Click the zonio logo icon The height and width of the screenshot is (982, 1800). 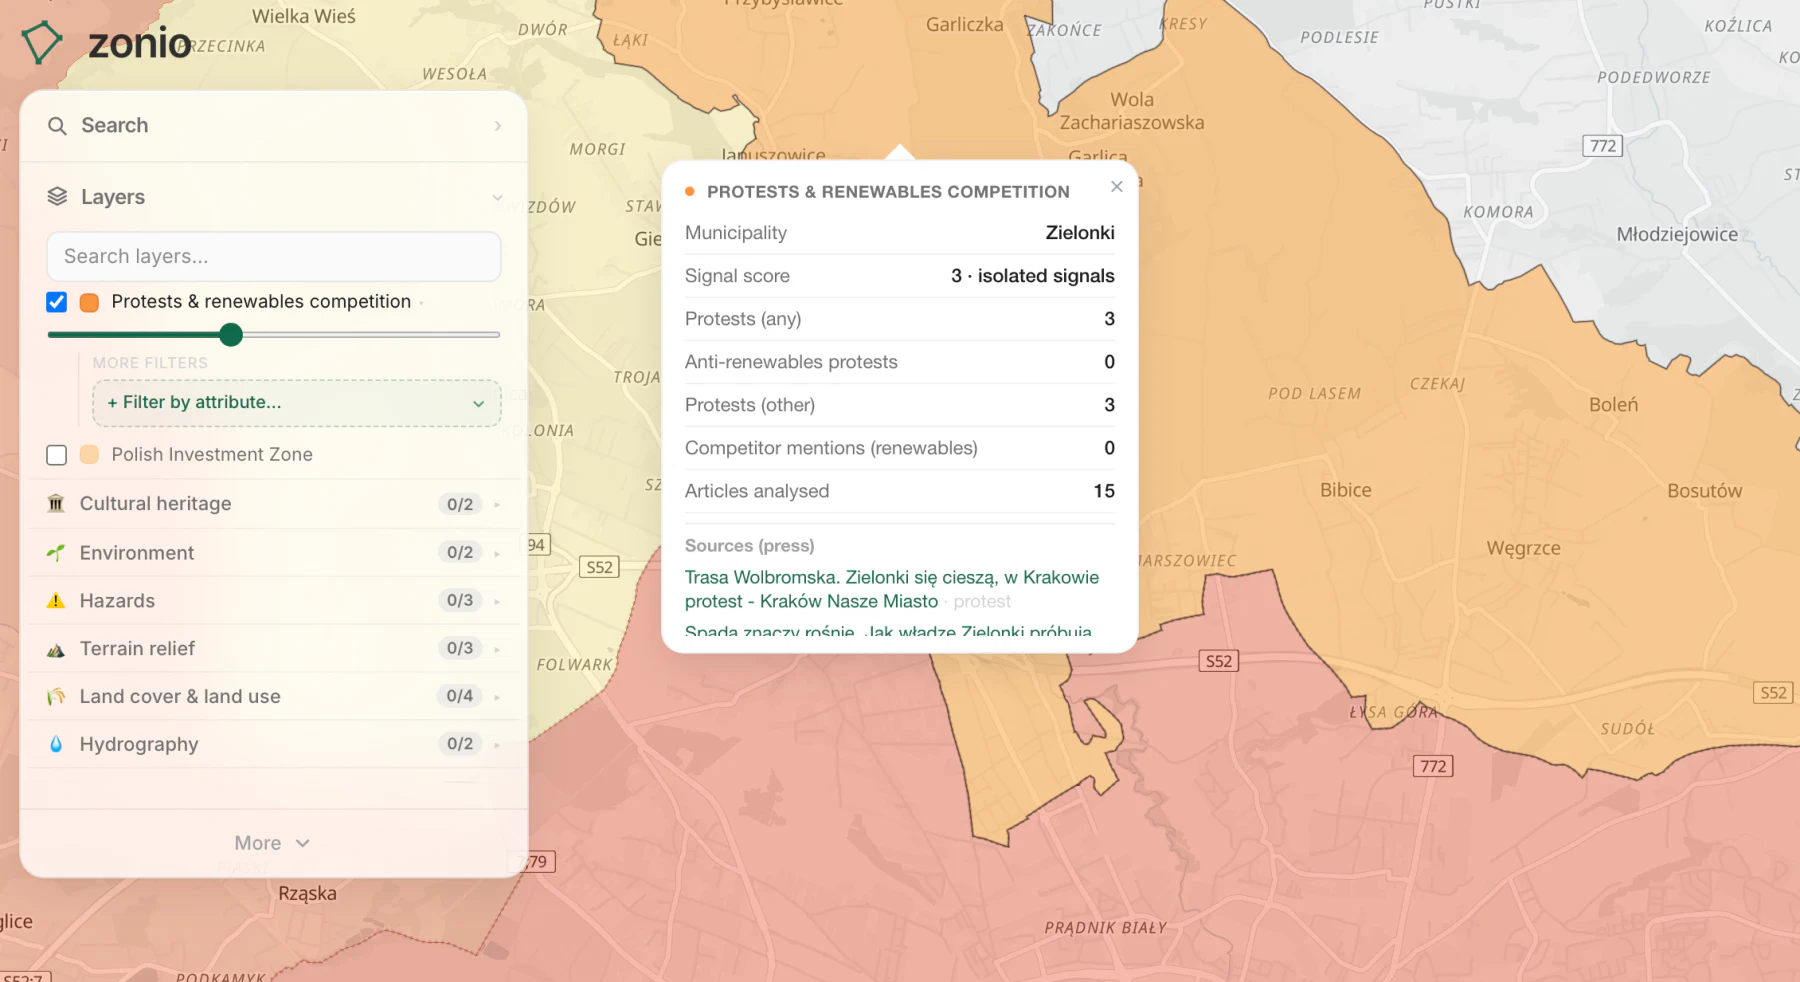tap(42, 43)
